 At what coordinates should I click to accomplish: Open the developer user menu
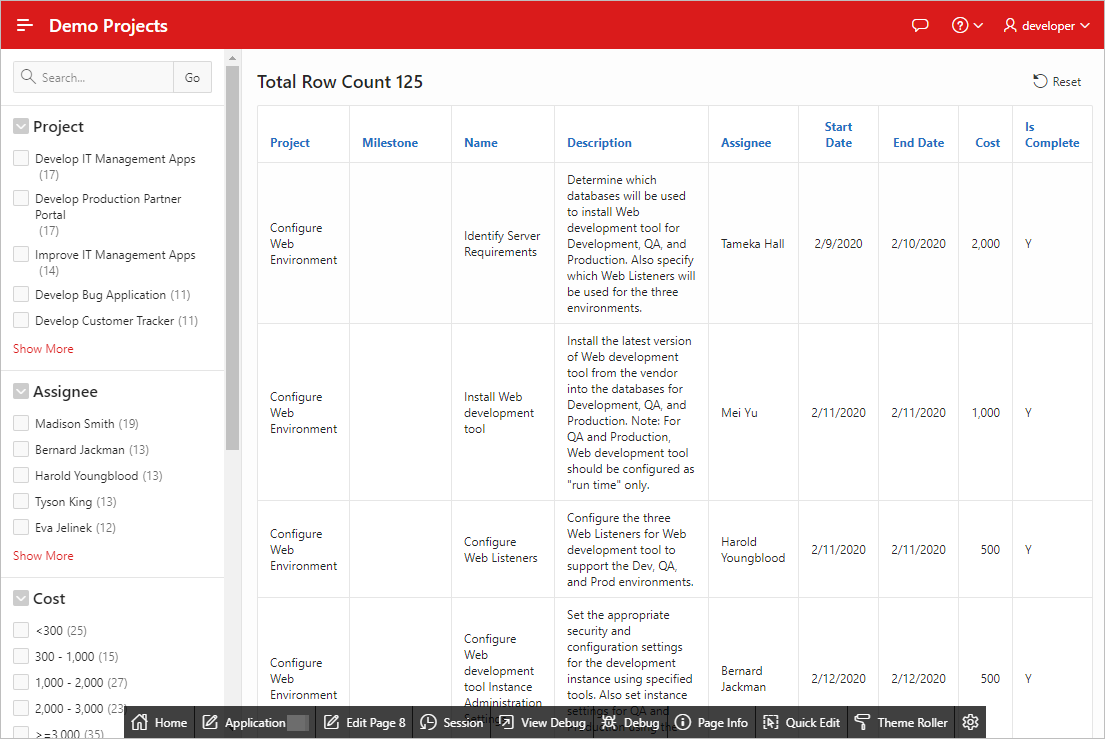[x=1047, y=25]
